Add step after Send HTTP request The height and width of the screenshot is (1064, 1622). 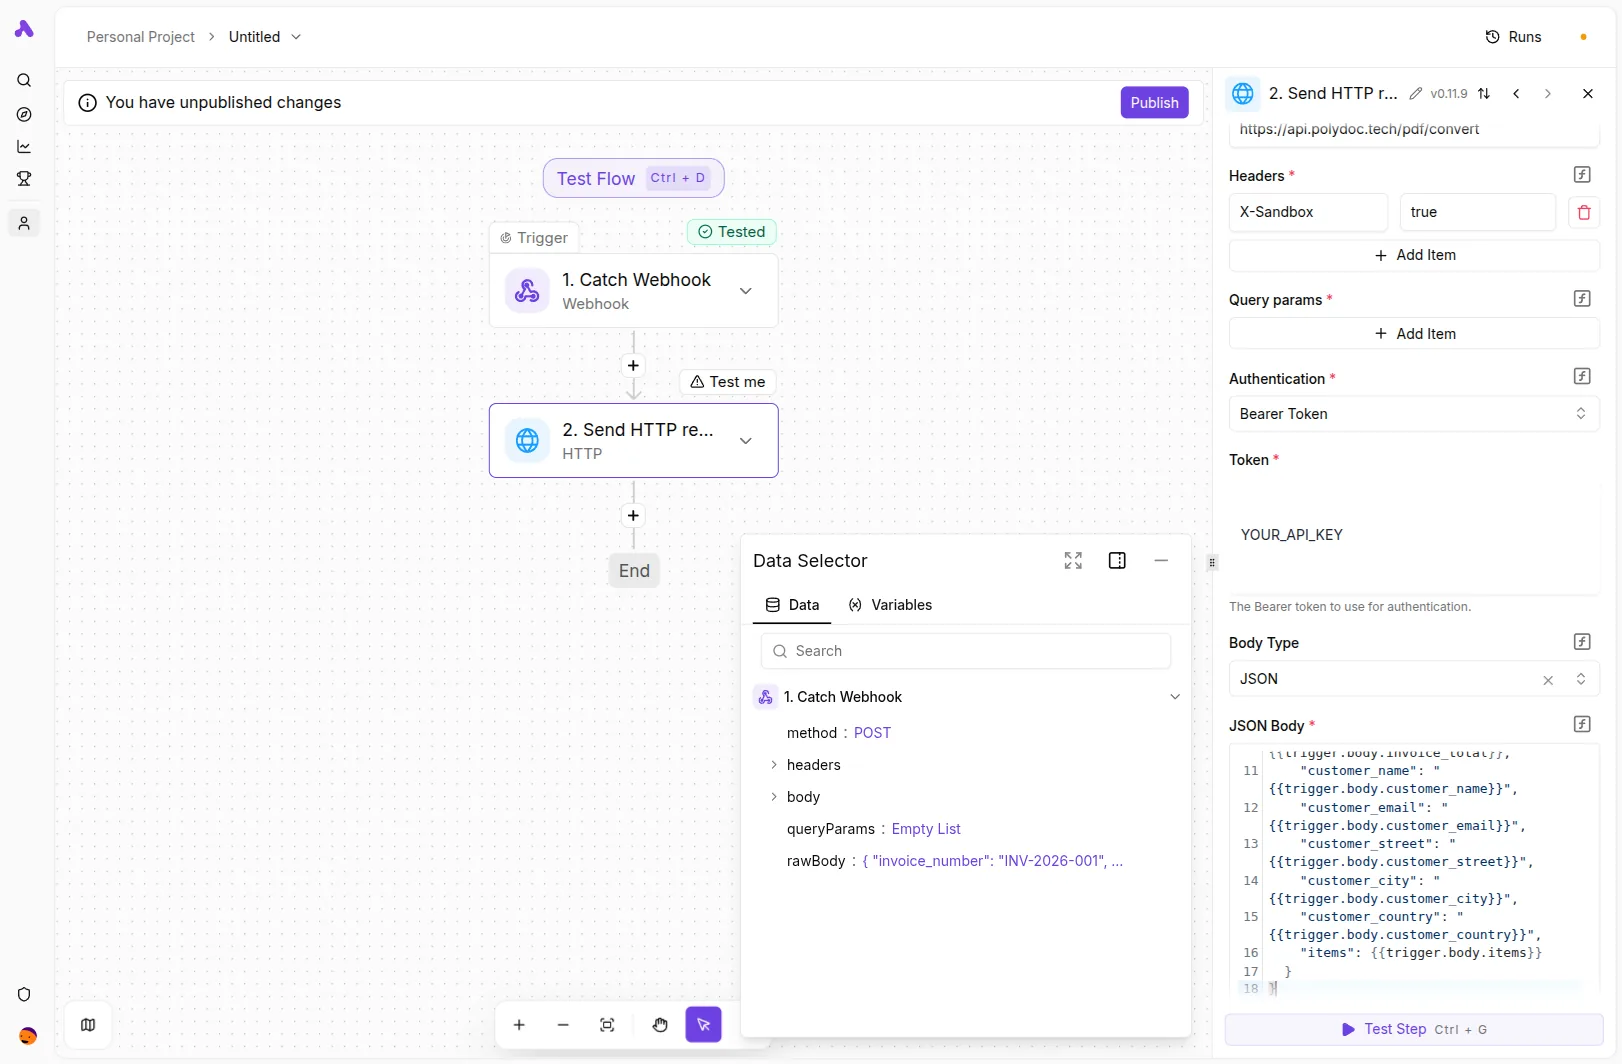coord(633,516)
